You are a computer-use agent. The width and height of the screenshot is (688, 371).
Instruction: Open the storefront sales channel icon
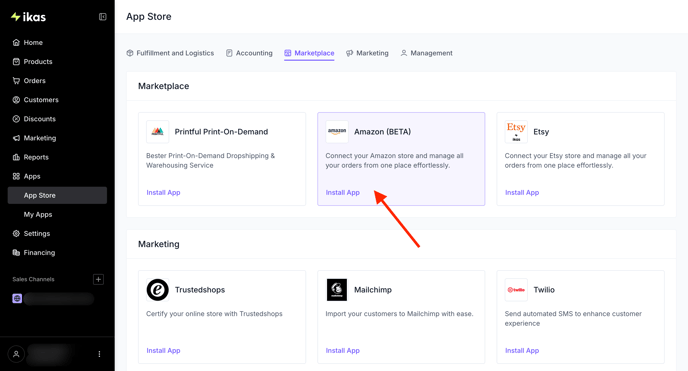(17, 299)
